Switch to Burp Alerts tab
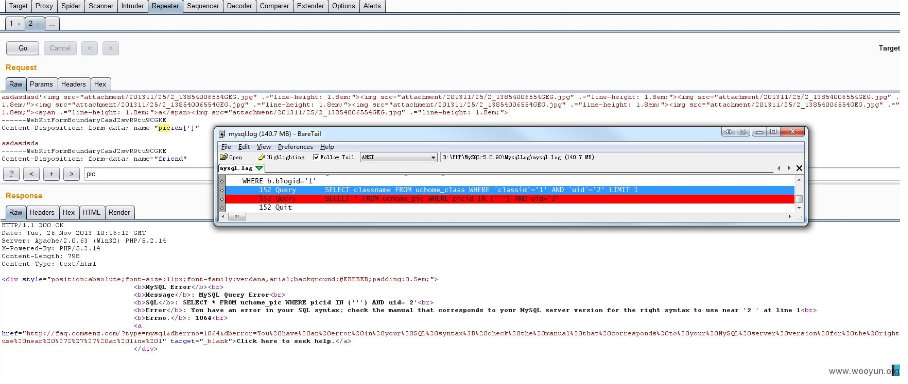 click(371, 6)
